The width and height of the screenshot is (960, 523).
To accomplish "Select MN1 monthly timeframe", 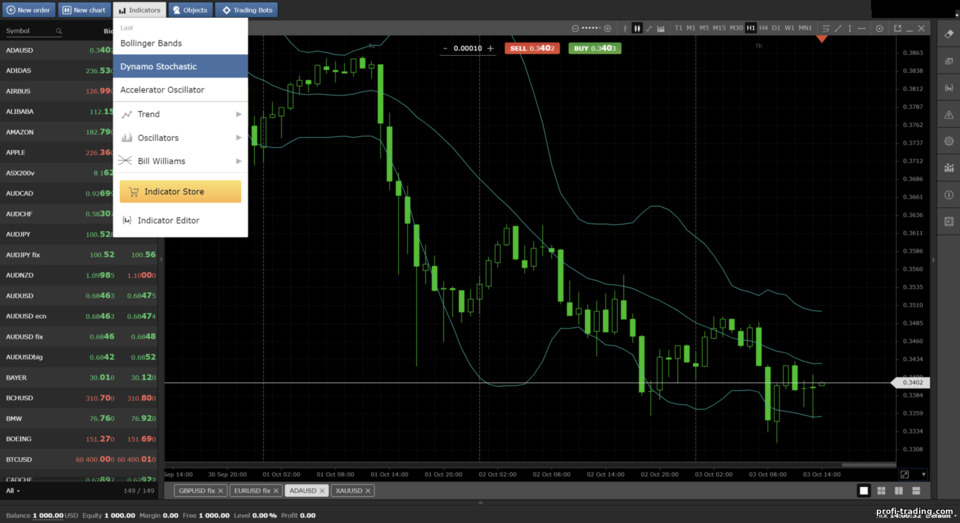I will 805,28.
